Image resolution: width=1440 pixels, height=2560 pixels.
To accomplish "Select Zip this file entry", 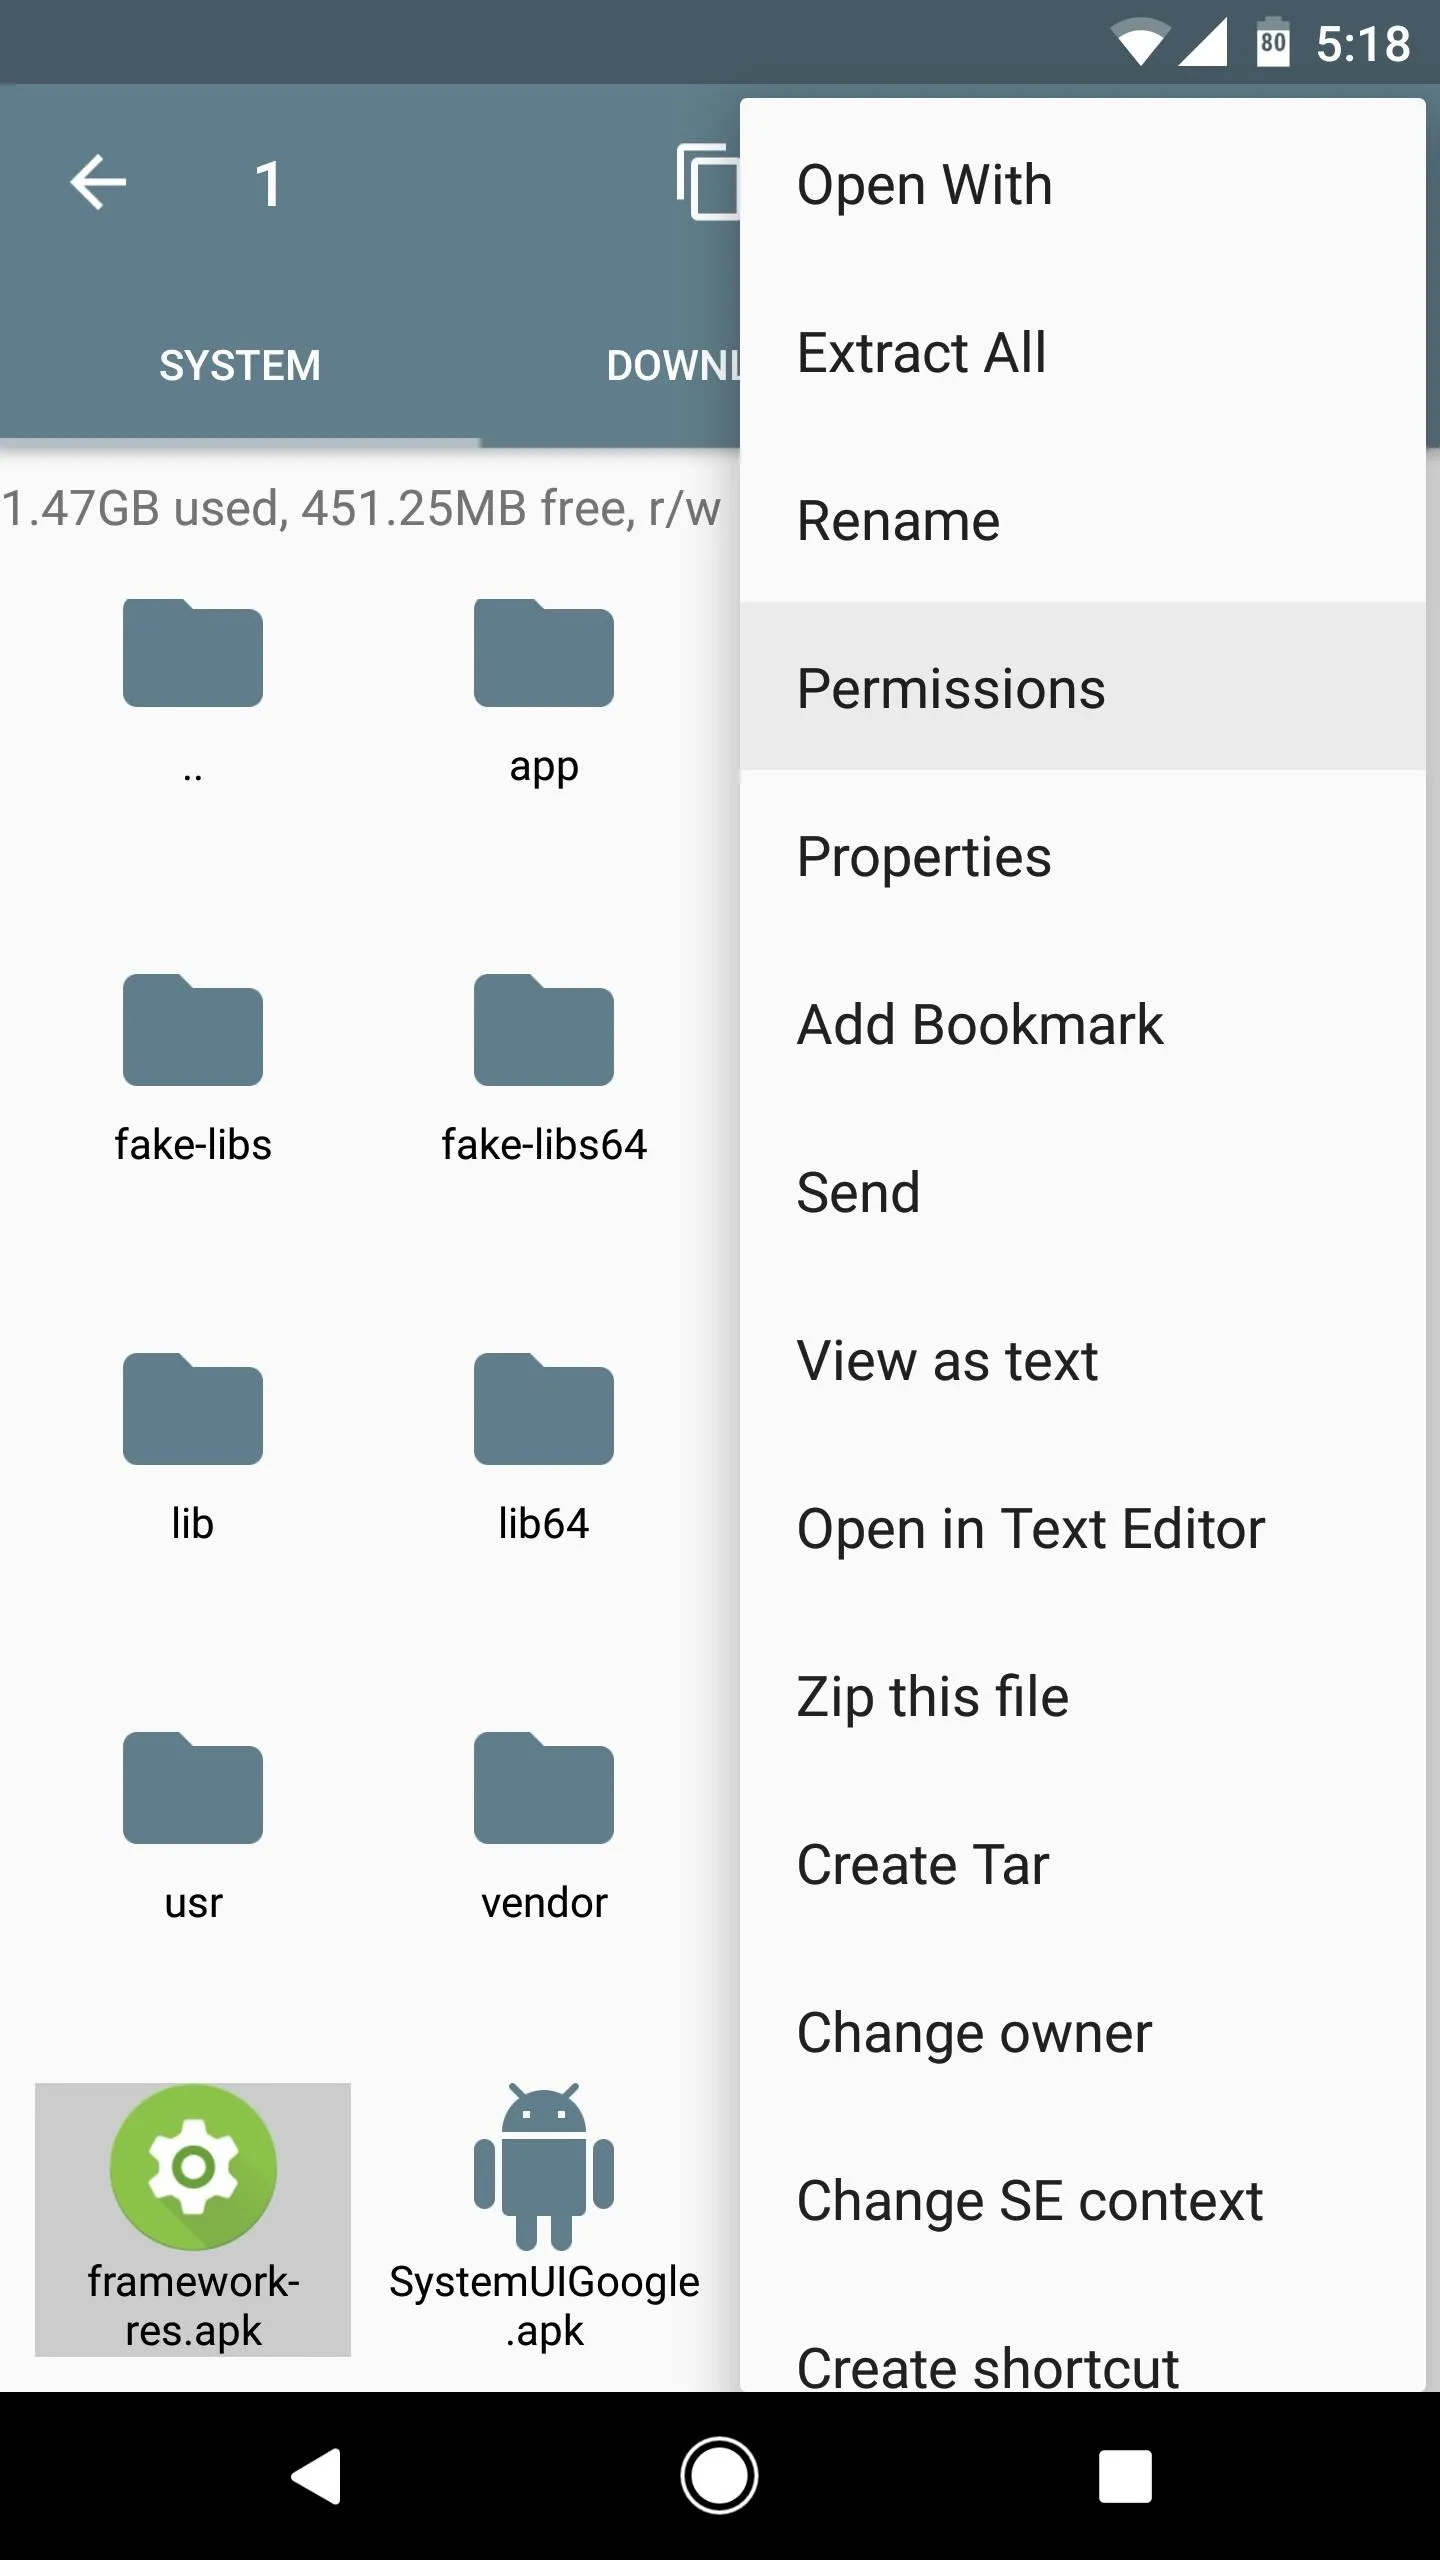I will click(x=1082, y=1696).
